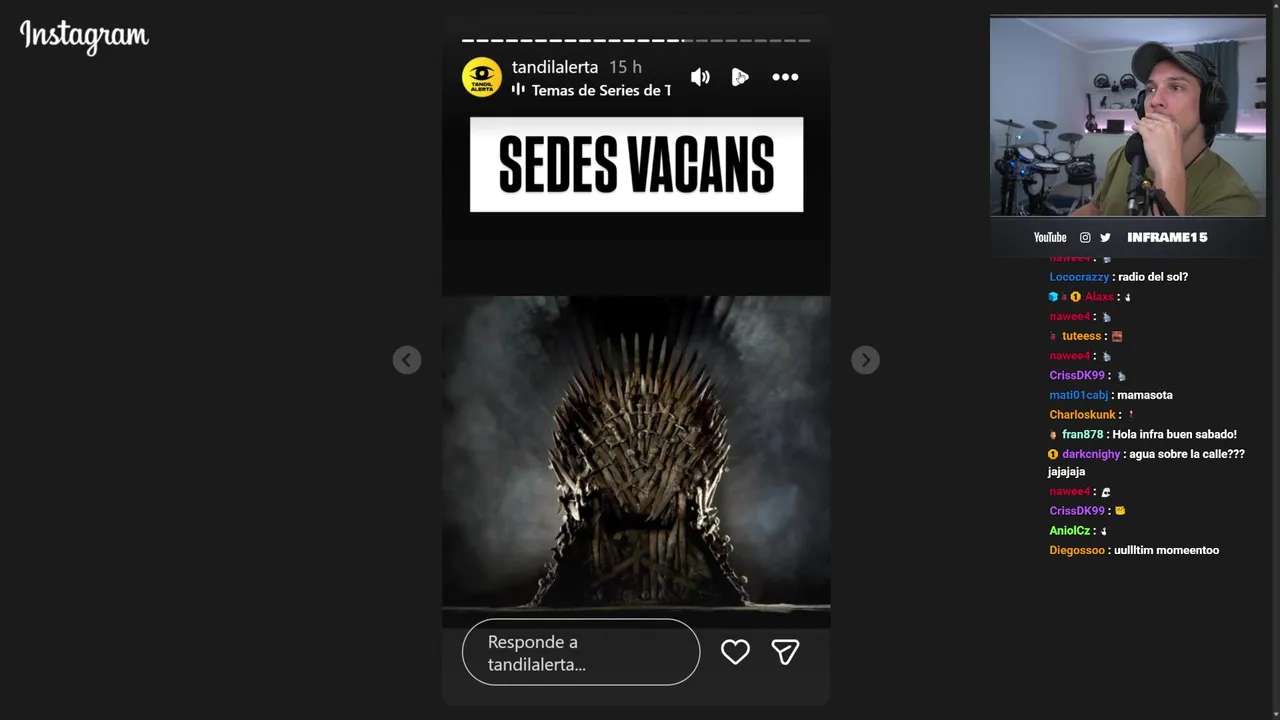
Task: Open the three-dot story options menu
Action: [785, 77]
